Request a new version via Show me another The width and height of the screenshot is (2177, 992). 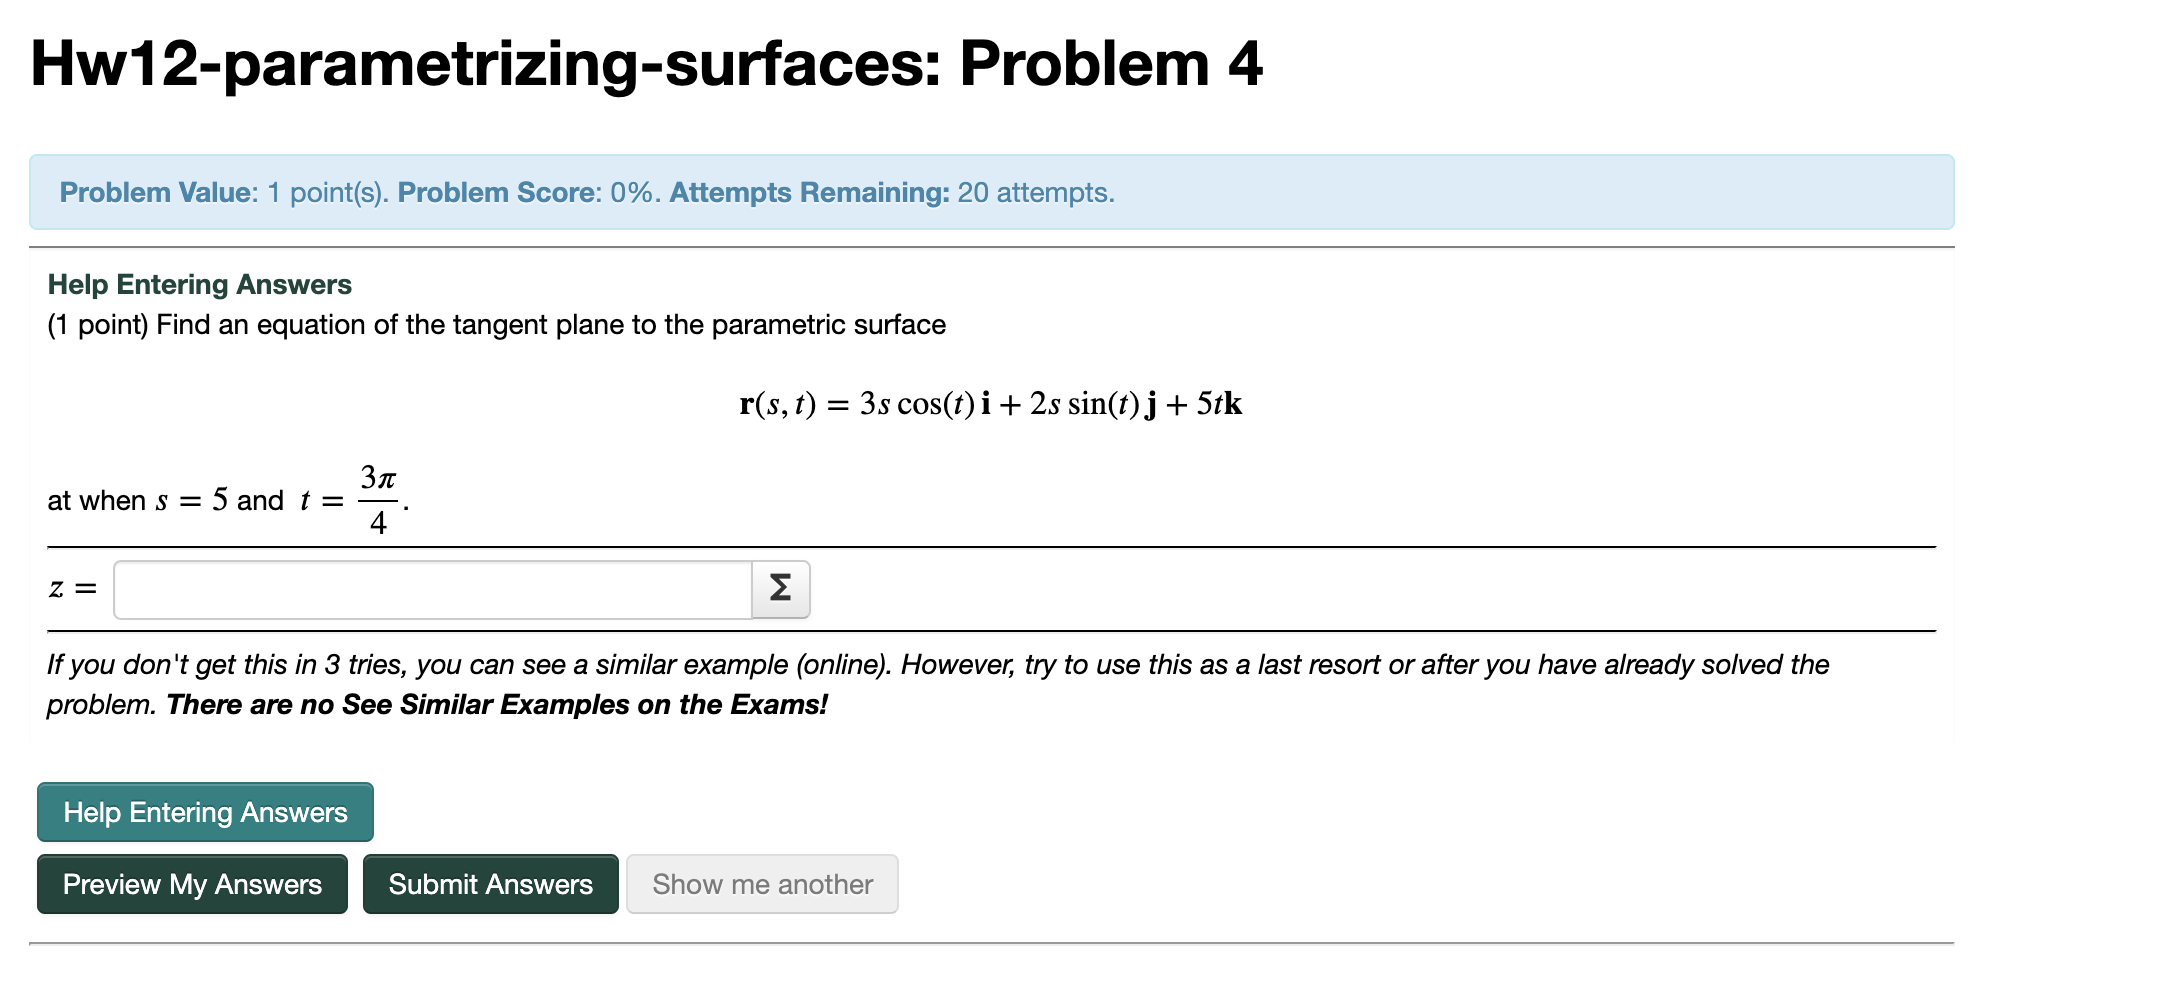[762, 884]
